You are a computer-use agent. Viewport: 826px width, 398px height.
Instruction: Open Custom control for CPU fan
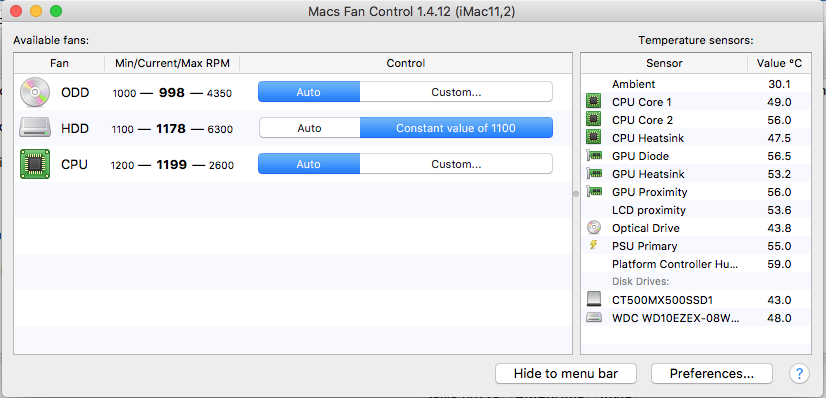[456, 164]
